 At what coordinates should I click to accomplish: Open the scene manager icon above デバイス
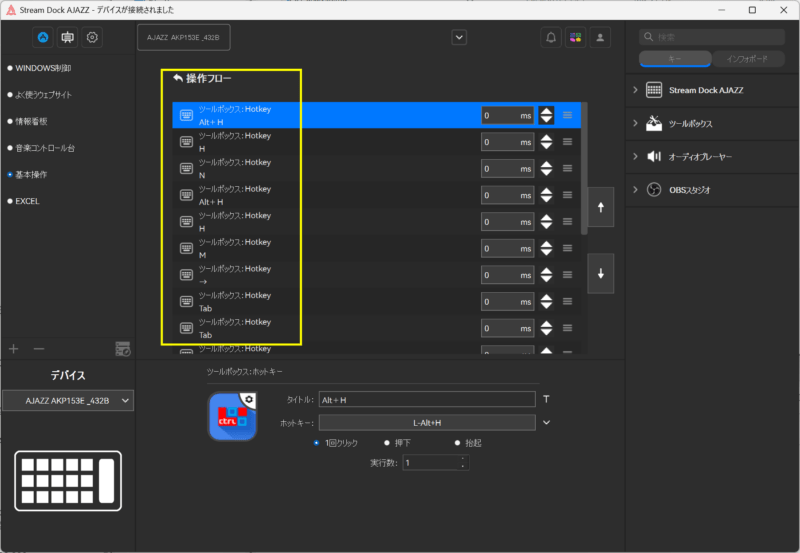point(123,349)
